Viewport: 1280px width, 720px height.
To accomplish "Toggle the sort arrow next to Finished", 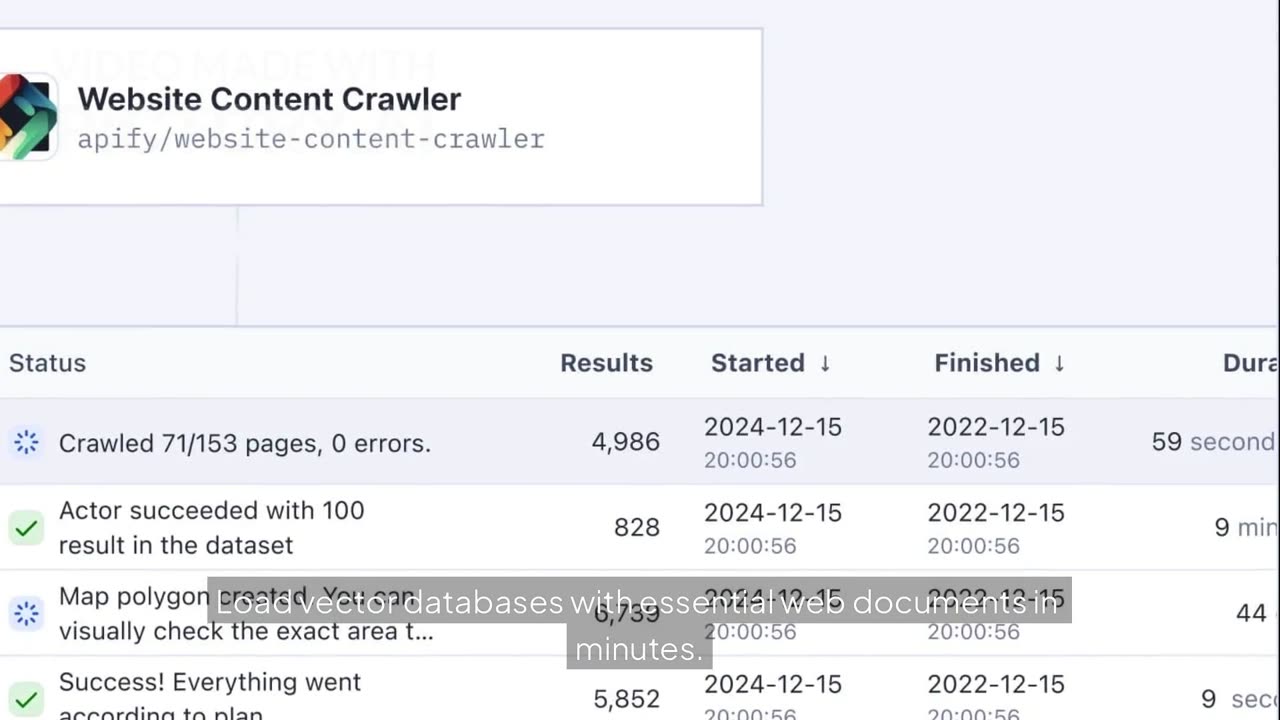I will [x=1059, y=363].
